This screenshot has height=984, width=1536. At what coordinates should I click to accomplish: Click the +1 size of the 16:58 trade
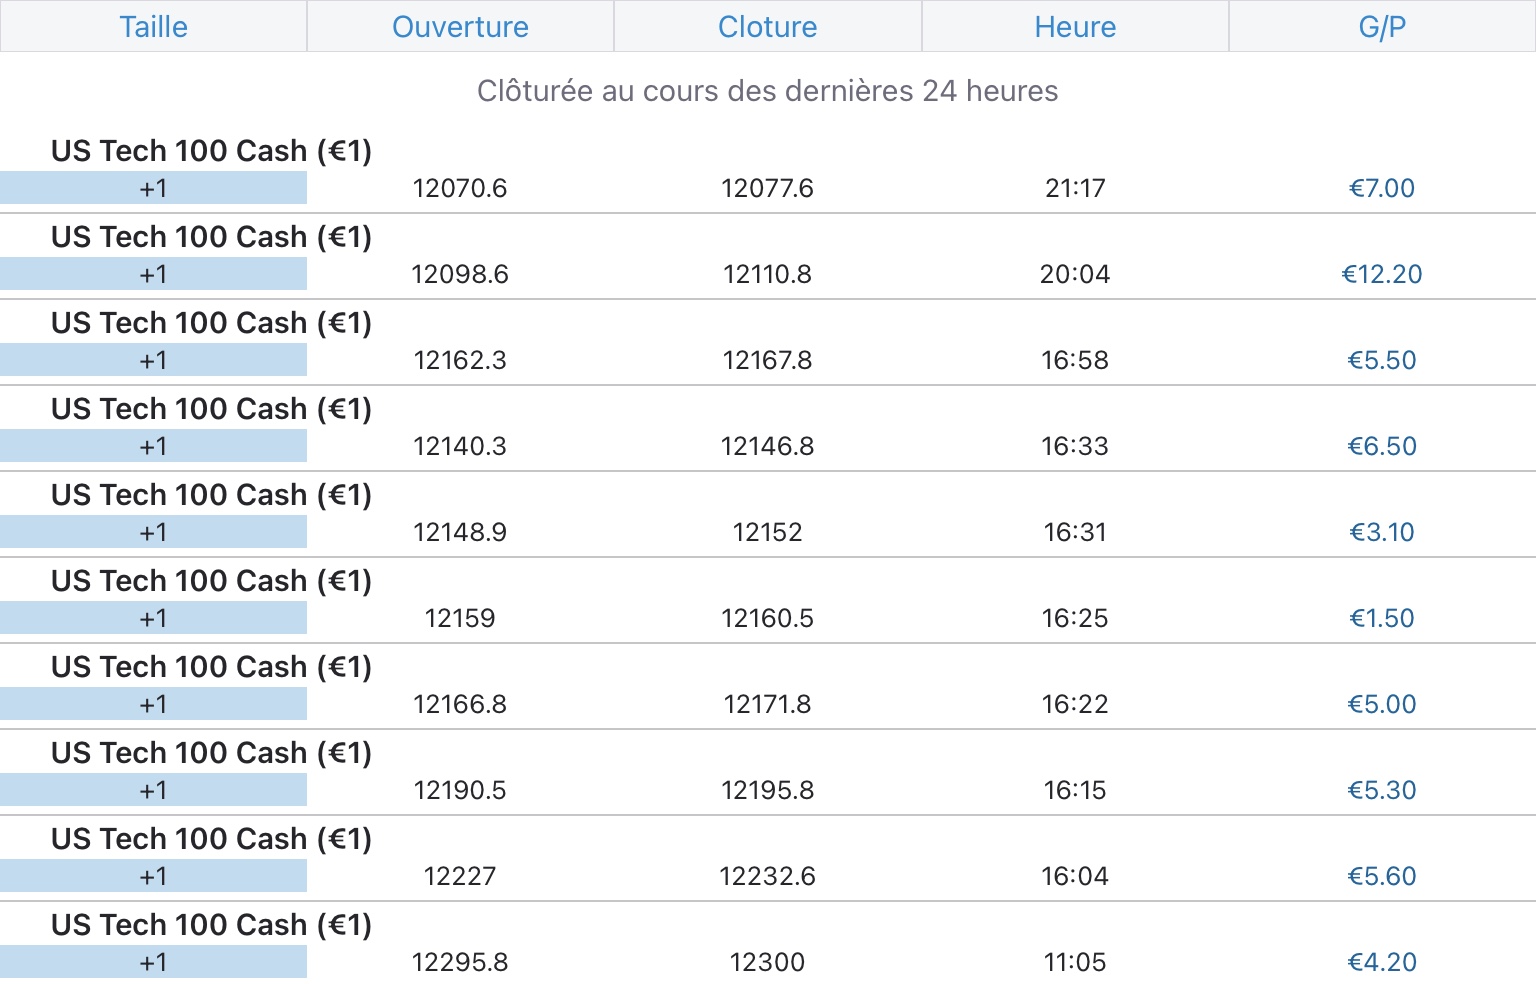(153, 360)
